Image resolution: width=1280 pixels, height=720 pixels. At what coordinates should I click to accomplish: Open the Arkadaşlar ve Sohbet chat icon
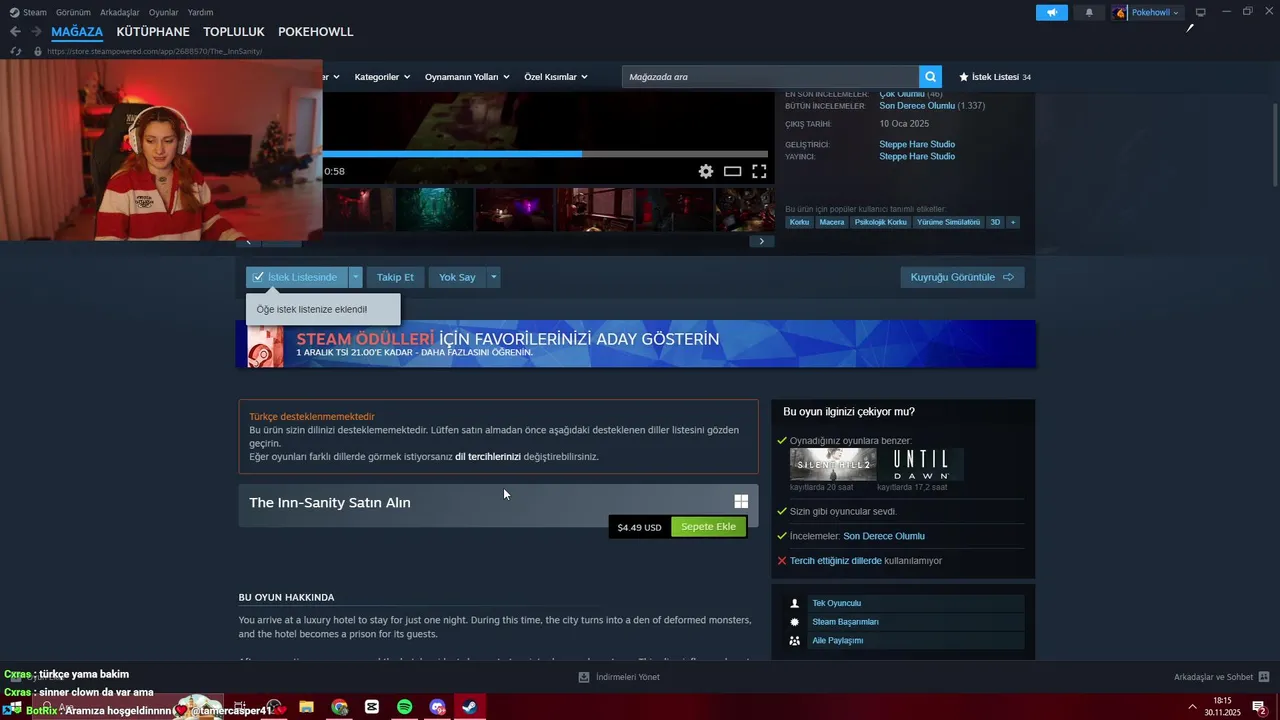click(1264, 677)
